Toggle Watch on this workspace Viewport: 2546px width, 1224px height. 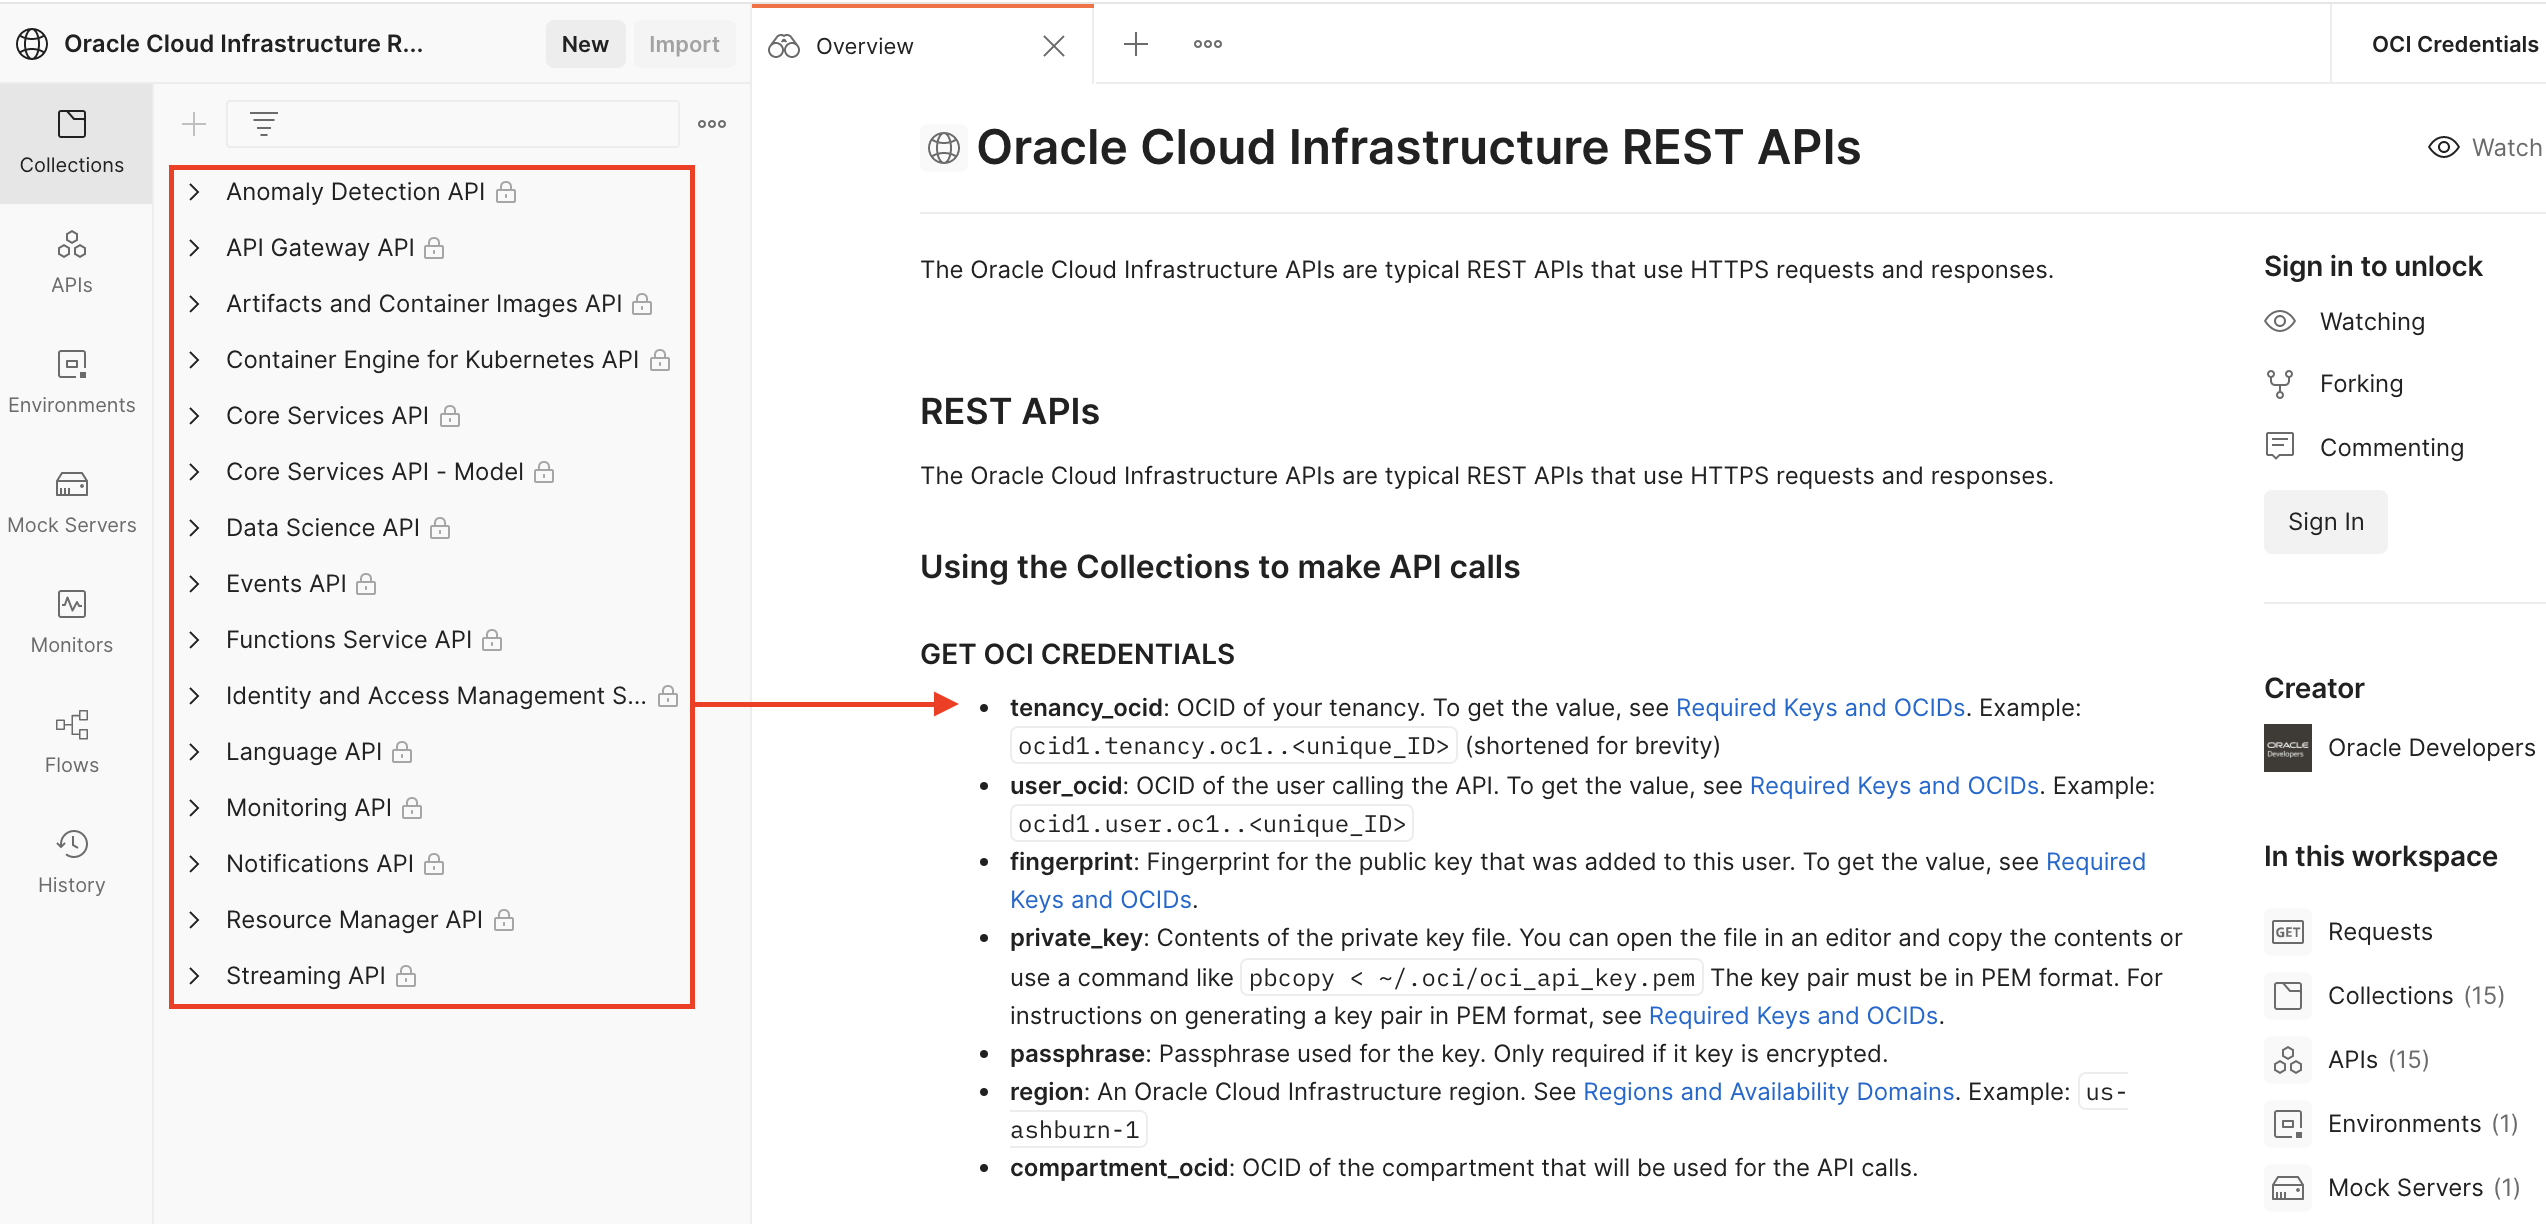point(2484,148)
